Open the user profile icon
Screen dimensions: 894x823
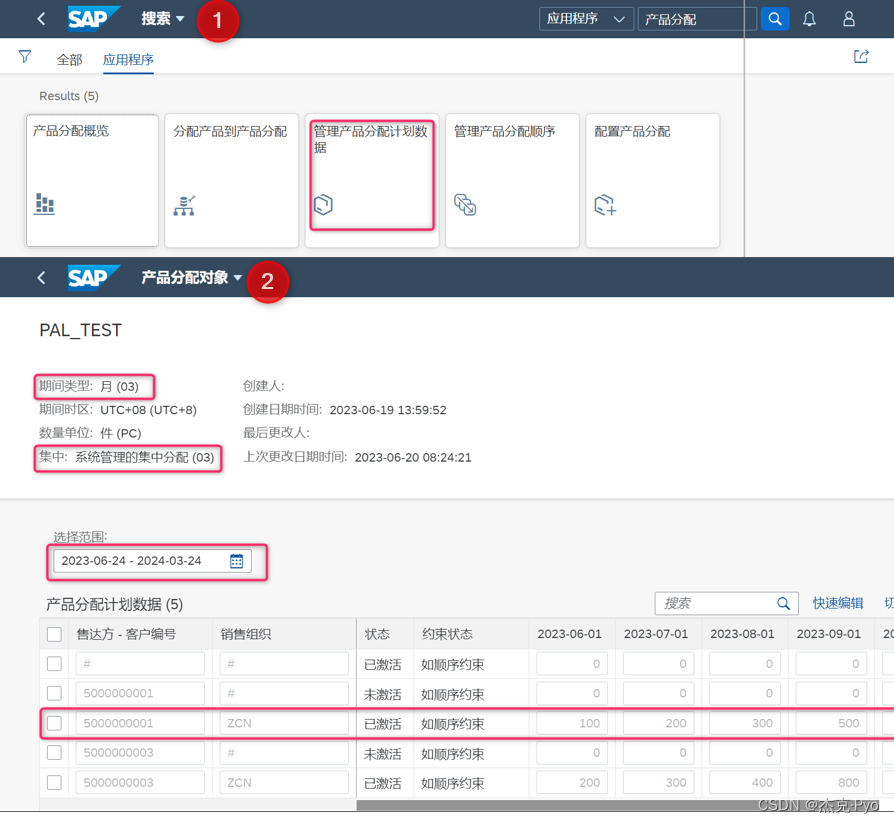[x=847, y=19]
